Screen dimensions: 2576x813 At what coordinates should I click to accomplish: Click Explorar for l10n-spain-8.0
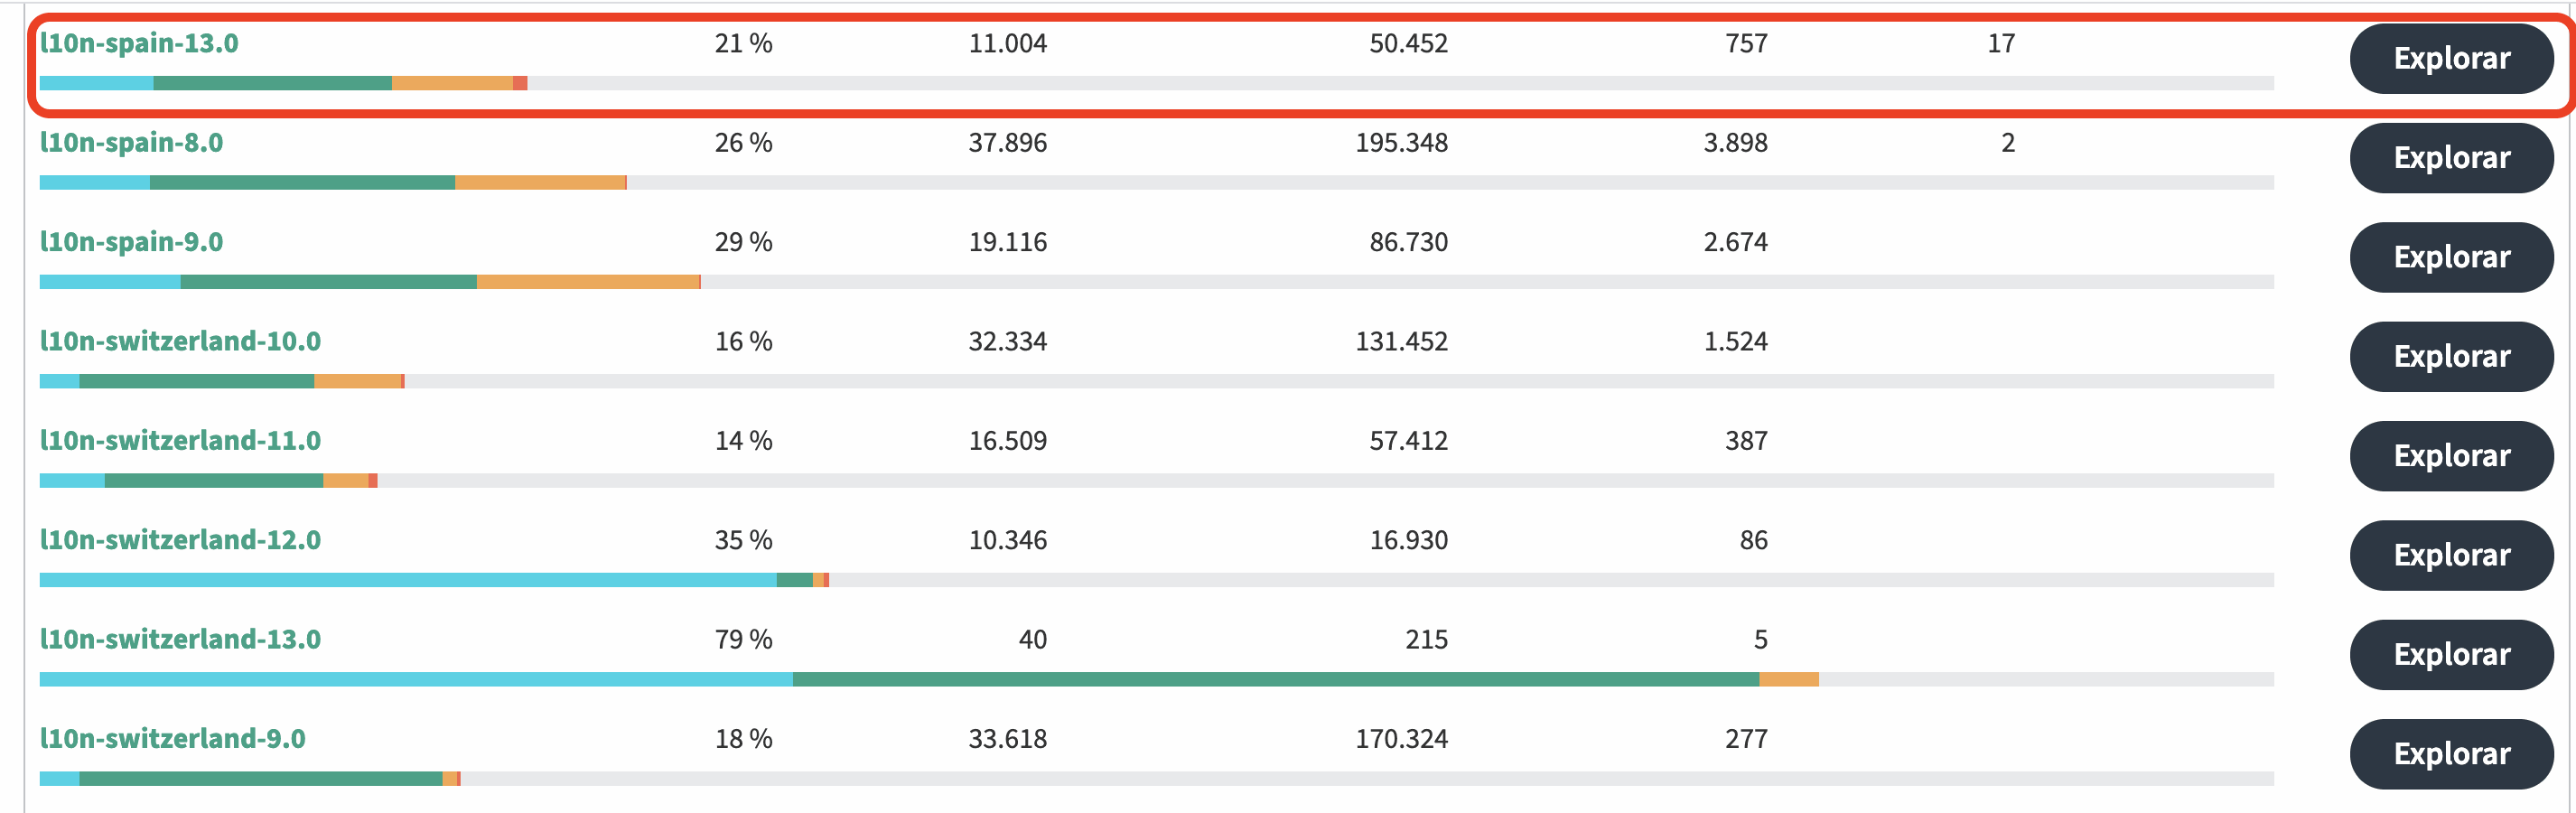pyautogui.click(x=2451, y=158)
